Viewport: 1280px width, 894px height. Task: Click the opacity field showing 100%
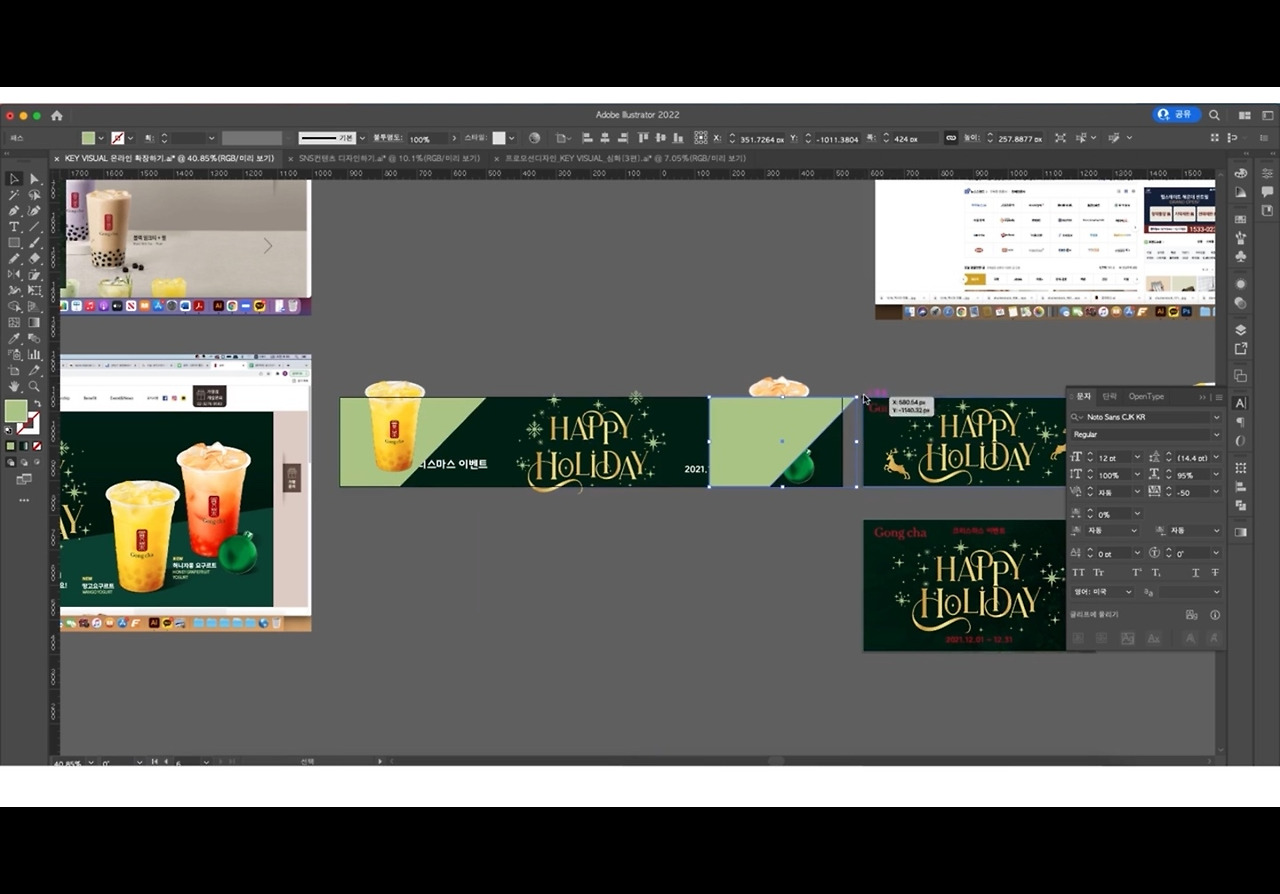tap(425, 139)
